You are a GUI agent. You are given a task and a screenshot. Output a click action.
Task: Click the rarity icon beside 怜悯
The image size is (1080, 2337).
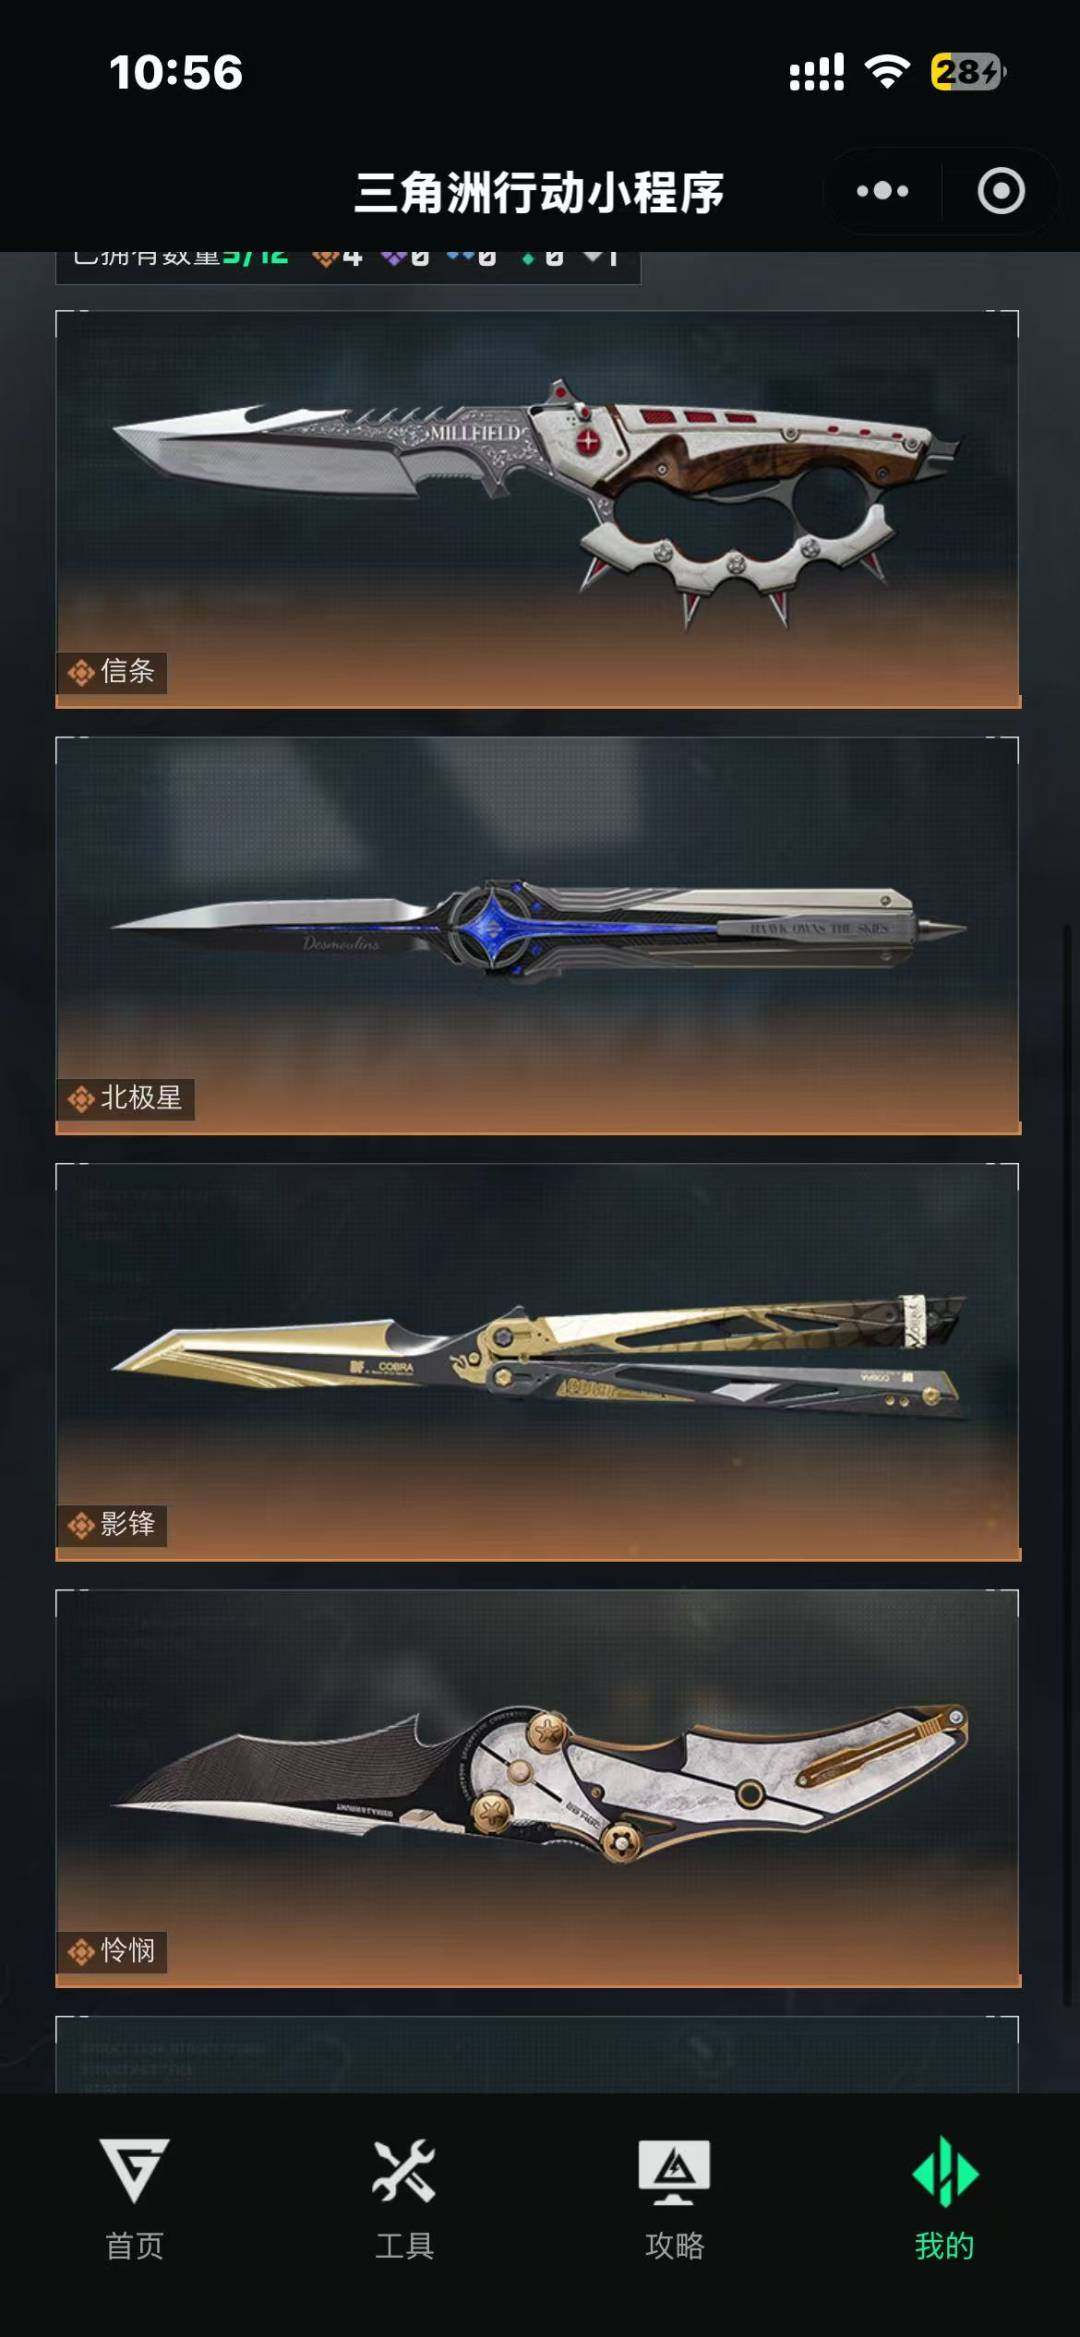click(81, 1951)
